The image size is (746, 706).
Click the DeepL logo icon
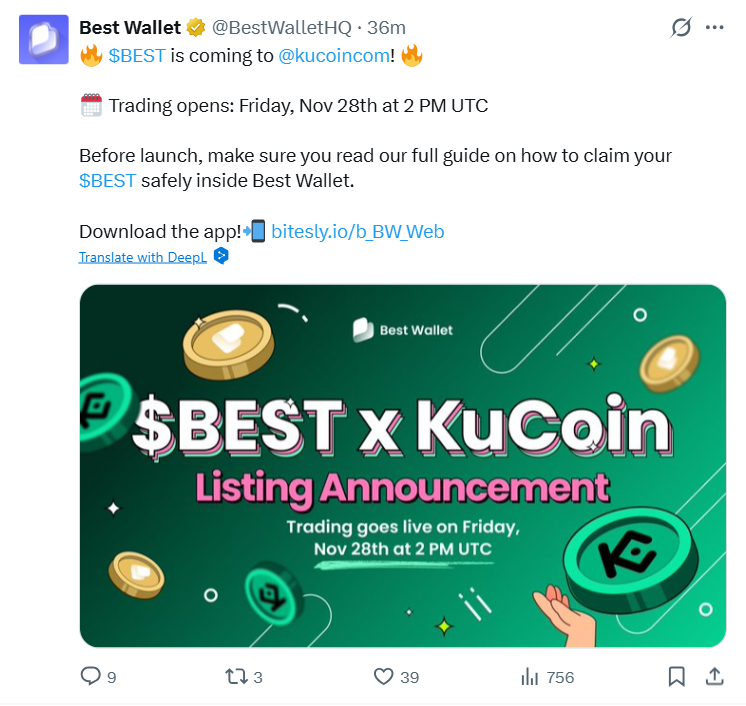[x=221, y=256]
